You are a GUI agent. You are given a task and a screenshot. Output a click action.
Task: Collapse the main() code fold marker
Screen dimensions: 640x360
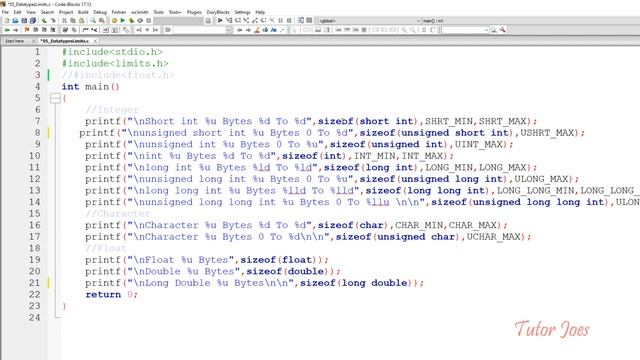point(55,98)
